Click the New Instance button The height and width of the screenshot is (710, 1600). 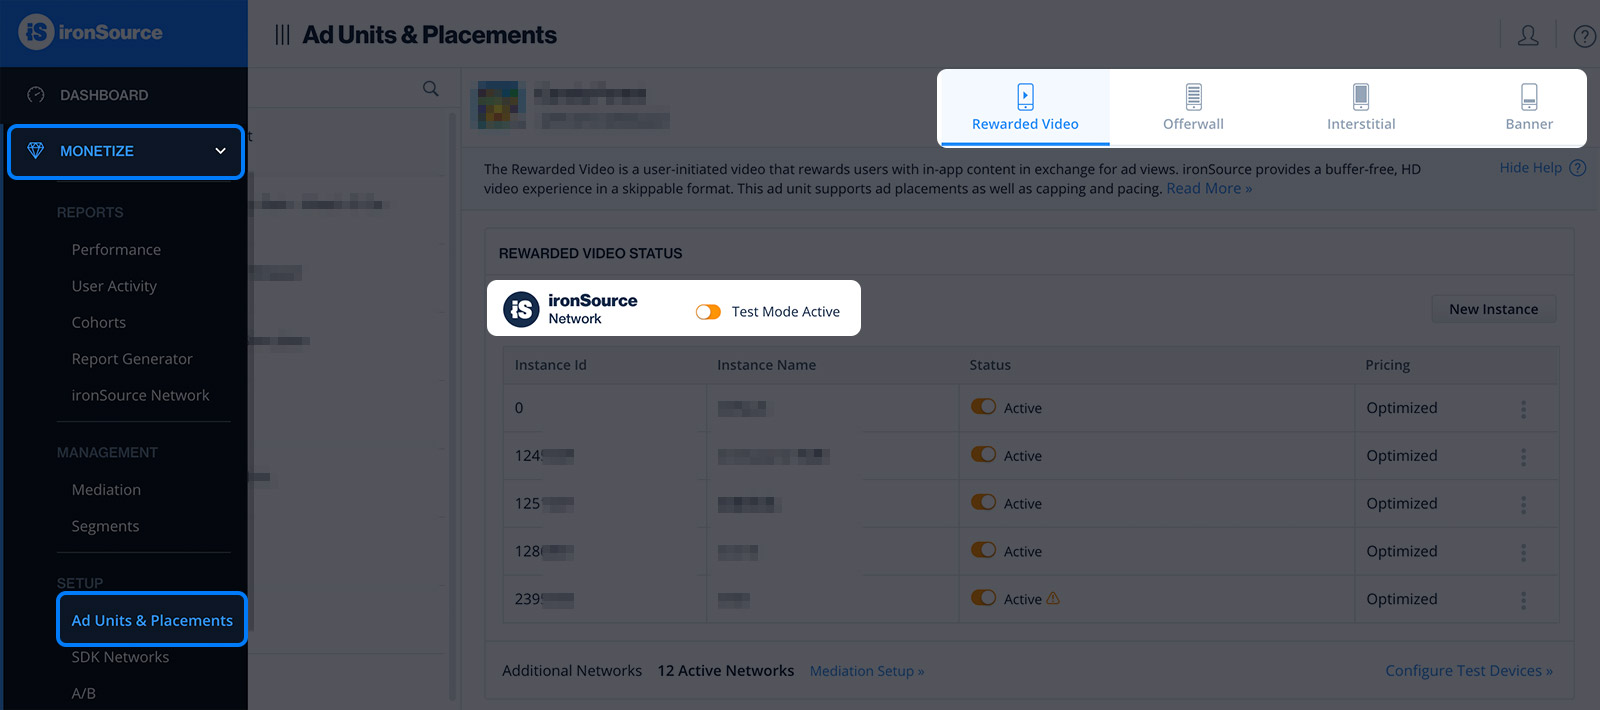pyautogui.click(x=1494, y=309)
